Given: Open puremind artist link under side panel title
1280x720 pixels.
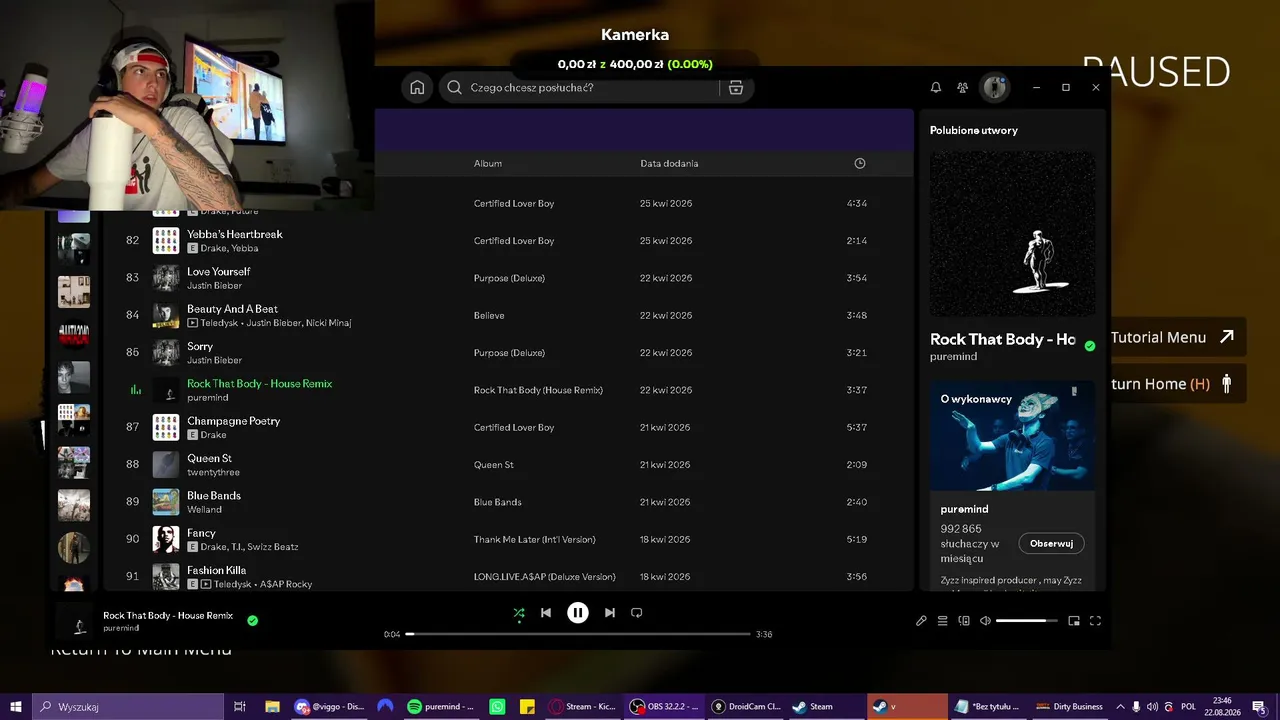Looking at the screenshot, I should [x=953, y=357].
